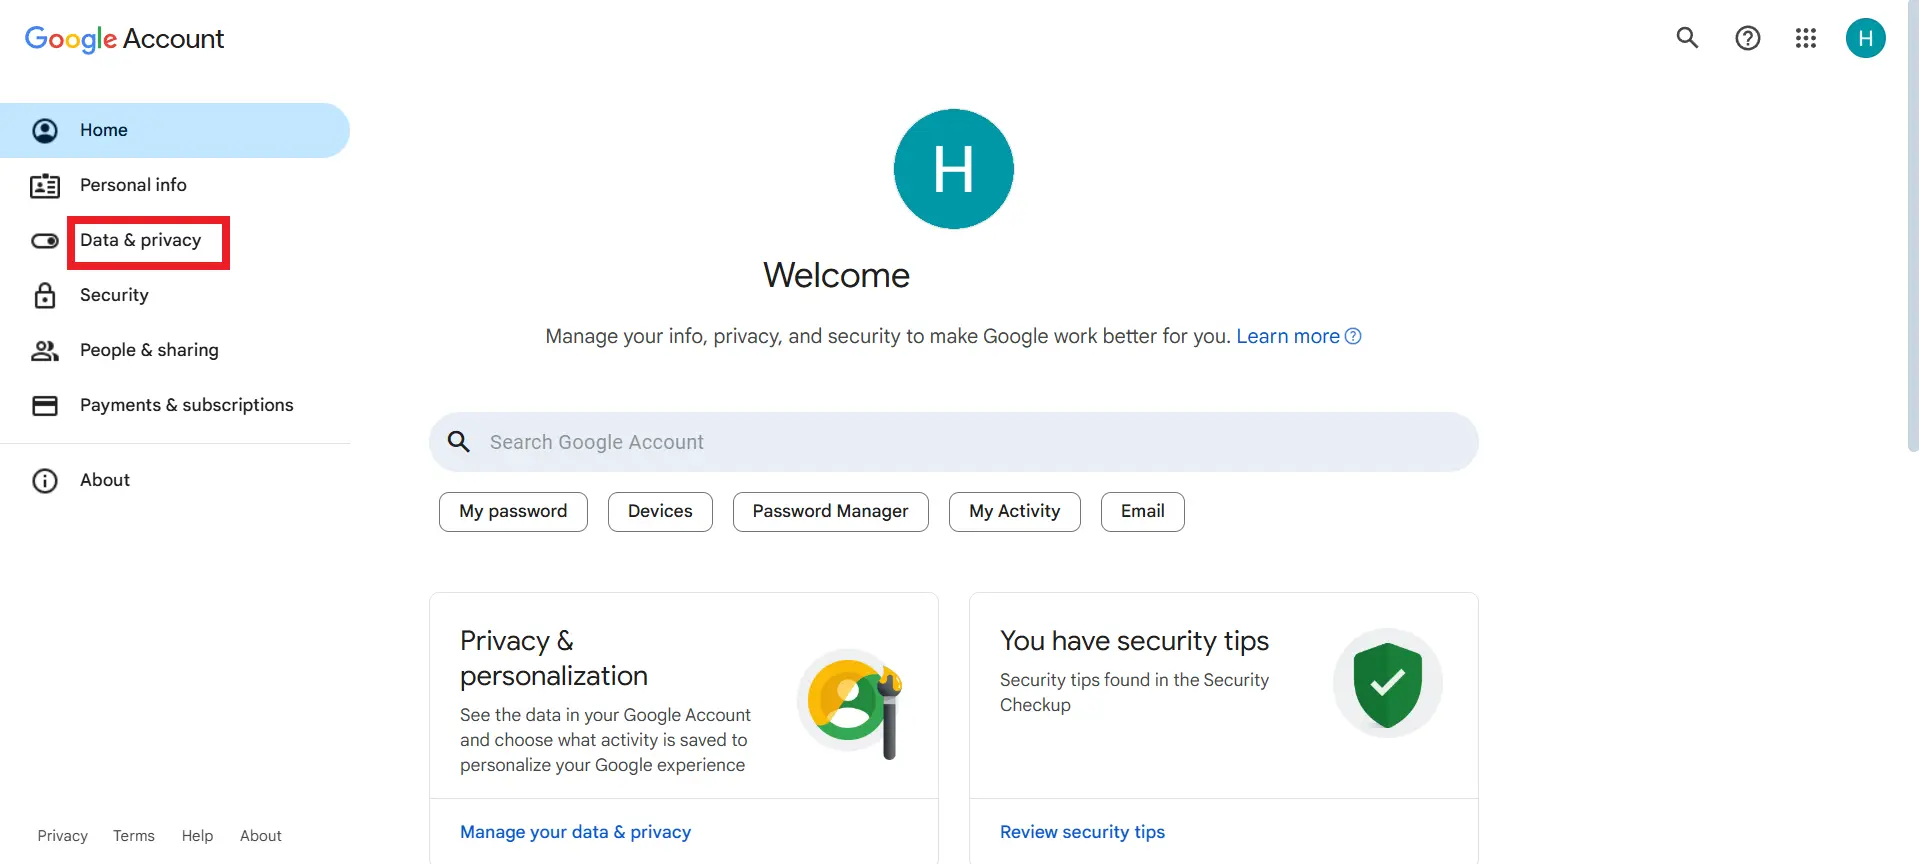Click the My Activity chip
The height and width of the screenshot is (864, 1919).
[x=1014, y=511]
